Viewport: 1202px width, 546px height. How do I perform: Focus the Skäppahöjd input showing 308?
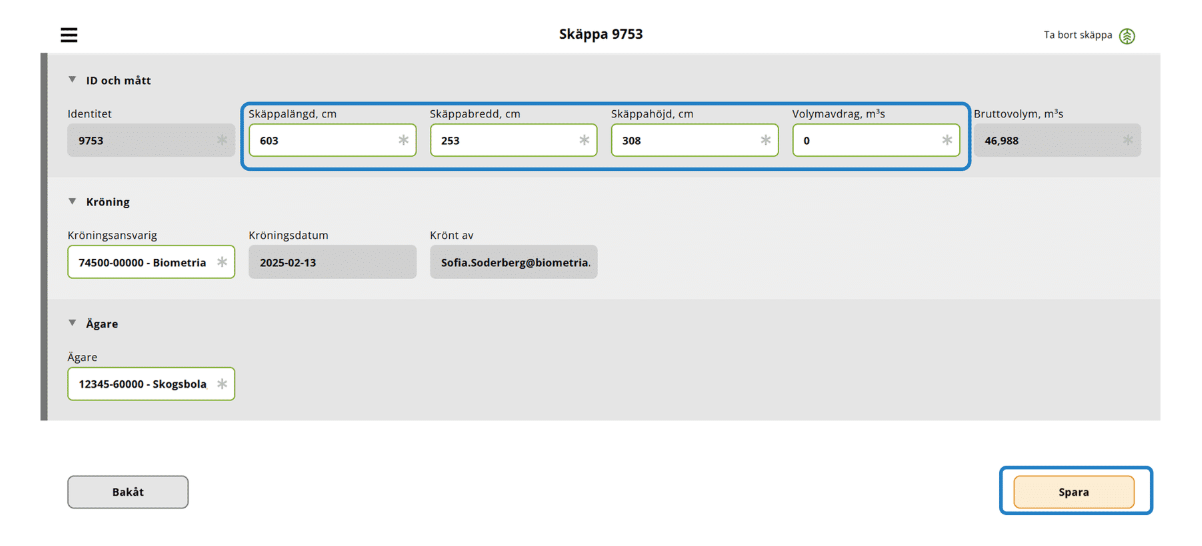coord(683,141)
